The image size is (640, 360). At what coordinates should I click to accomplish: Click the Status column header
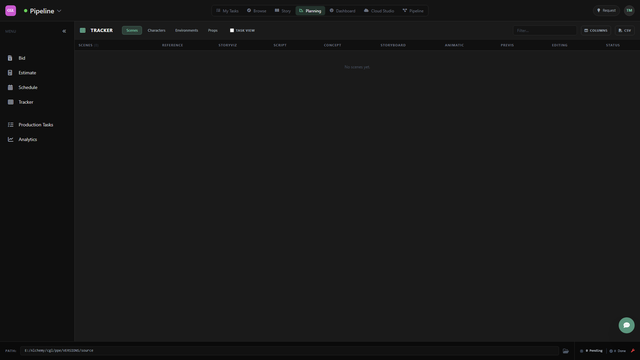click(x=612, y=45)
